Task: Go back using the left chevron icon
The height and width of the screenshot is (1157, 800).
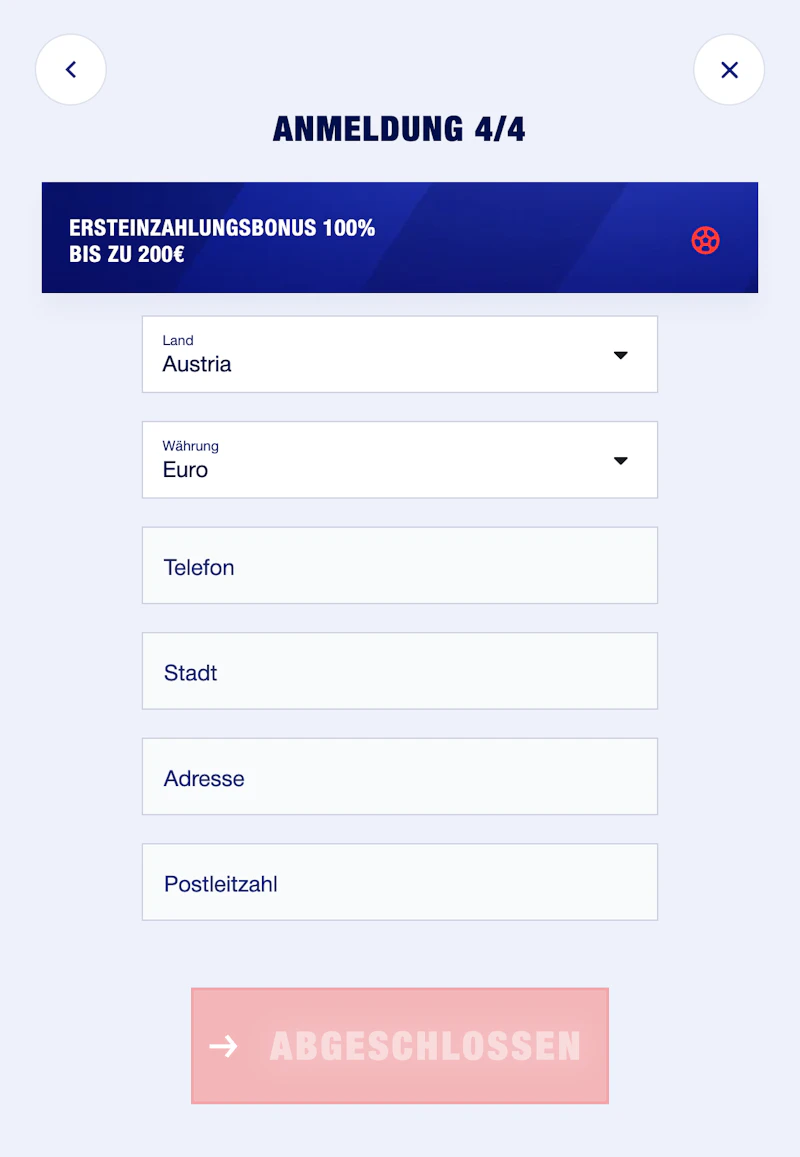Action: point(71,70)
